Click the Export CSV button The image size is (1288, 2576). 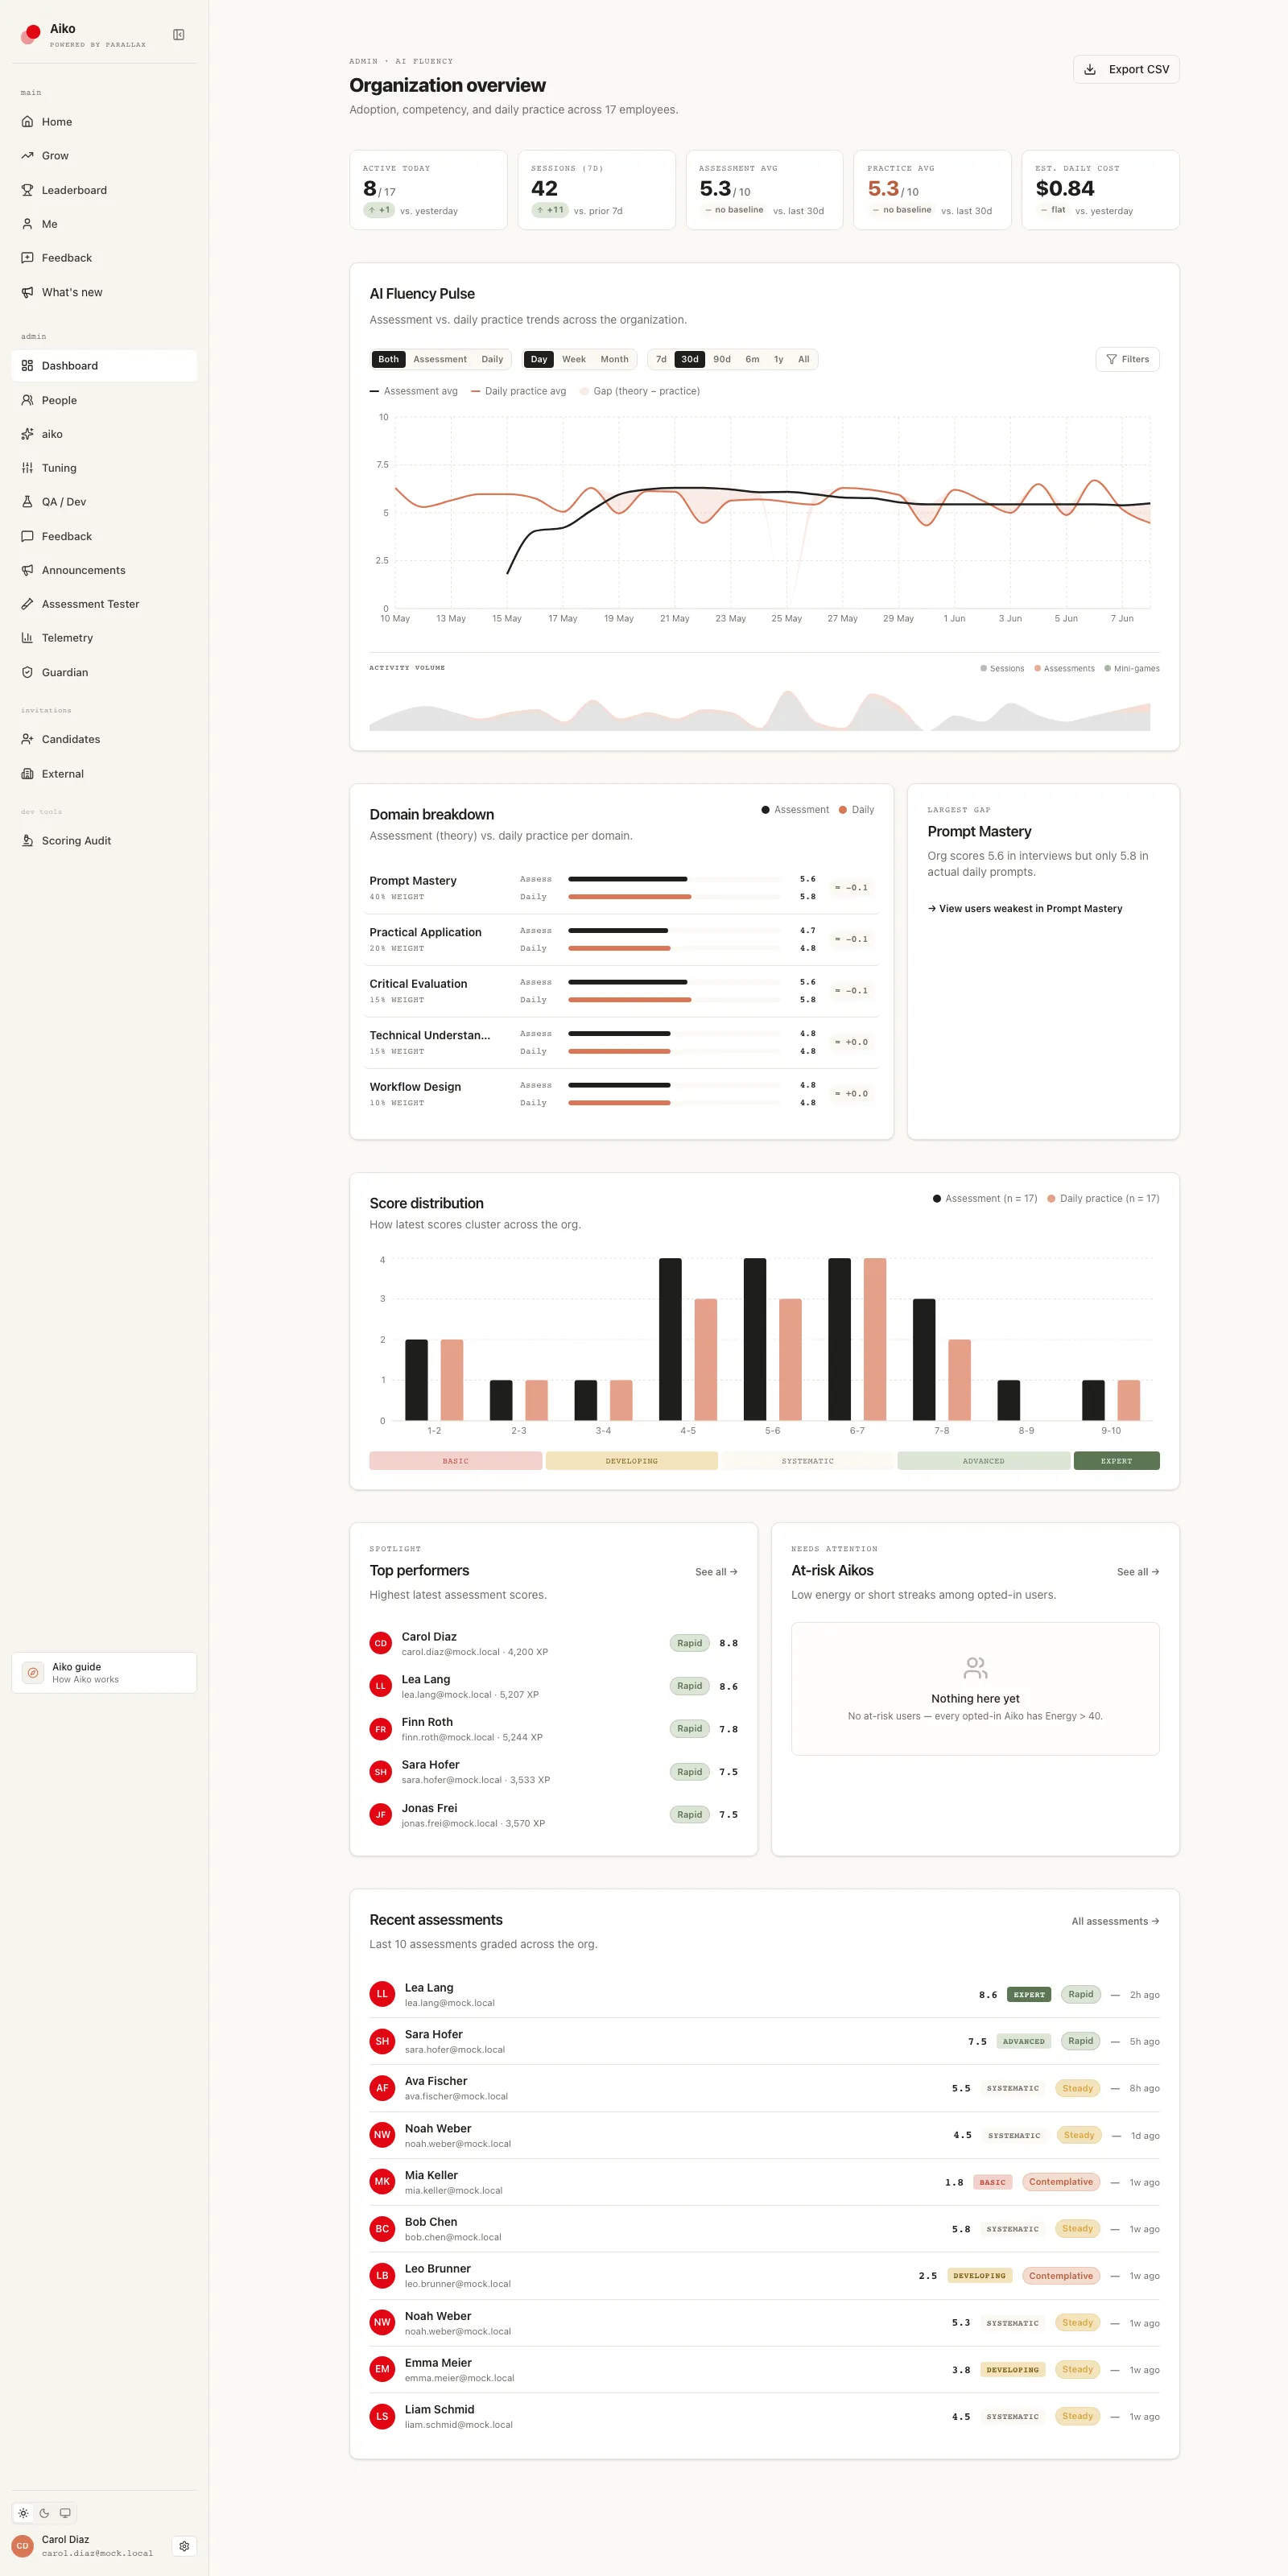(1126, 69)
